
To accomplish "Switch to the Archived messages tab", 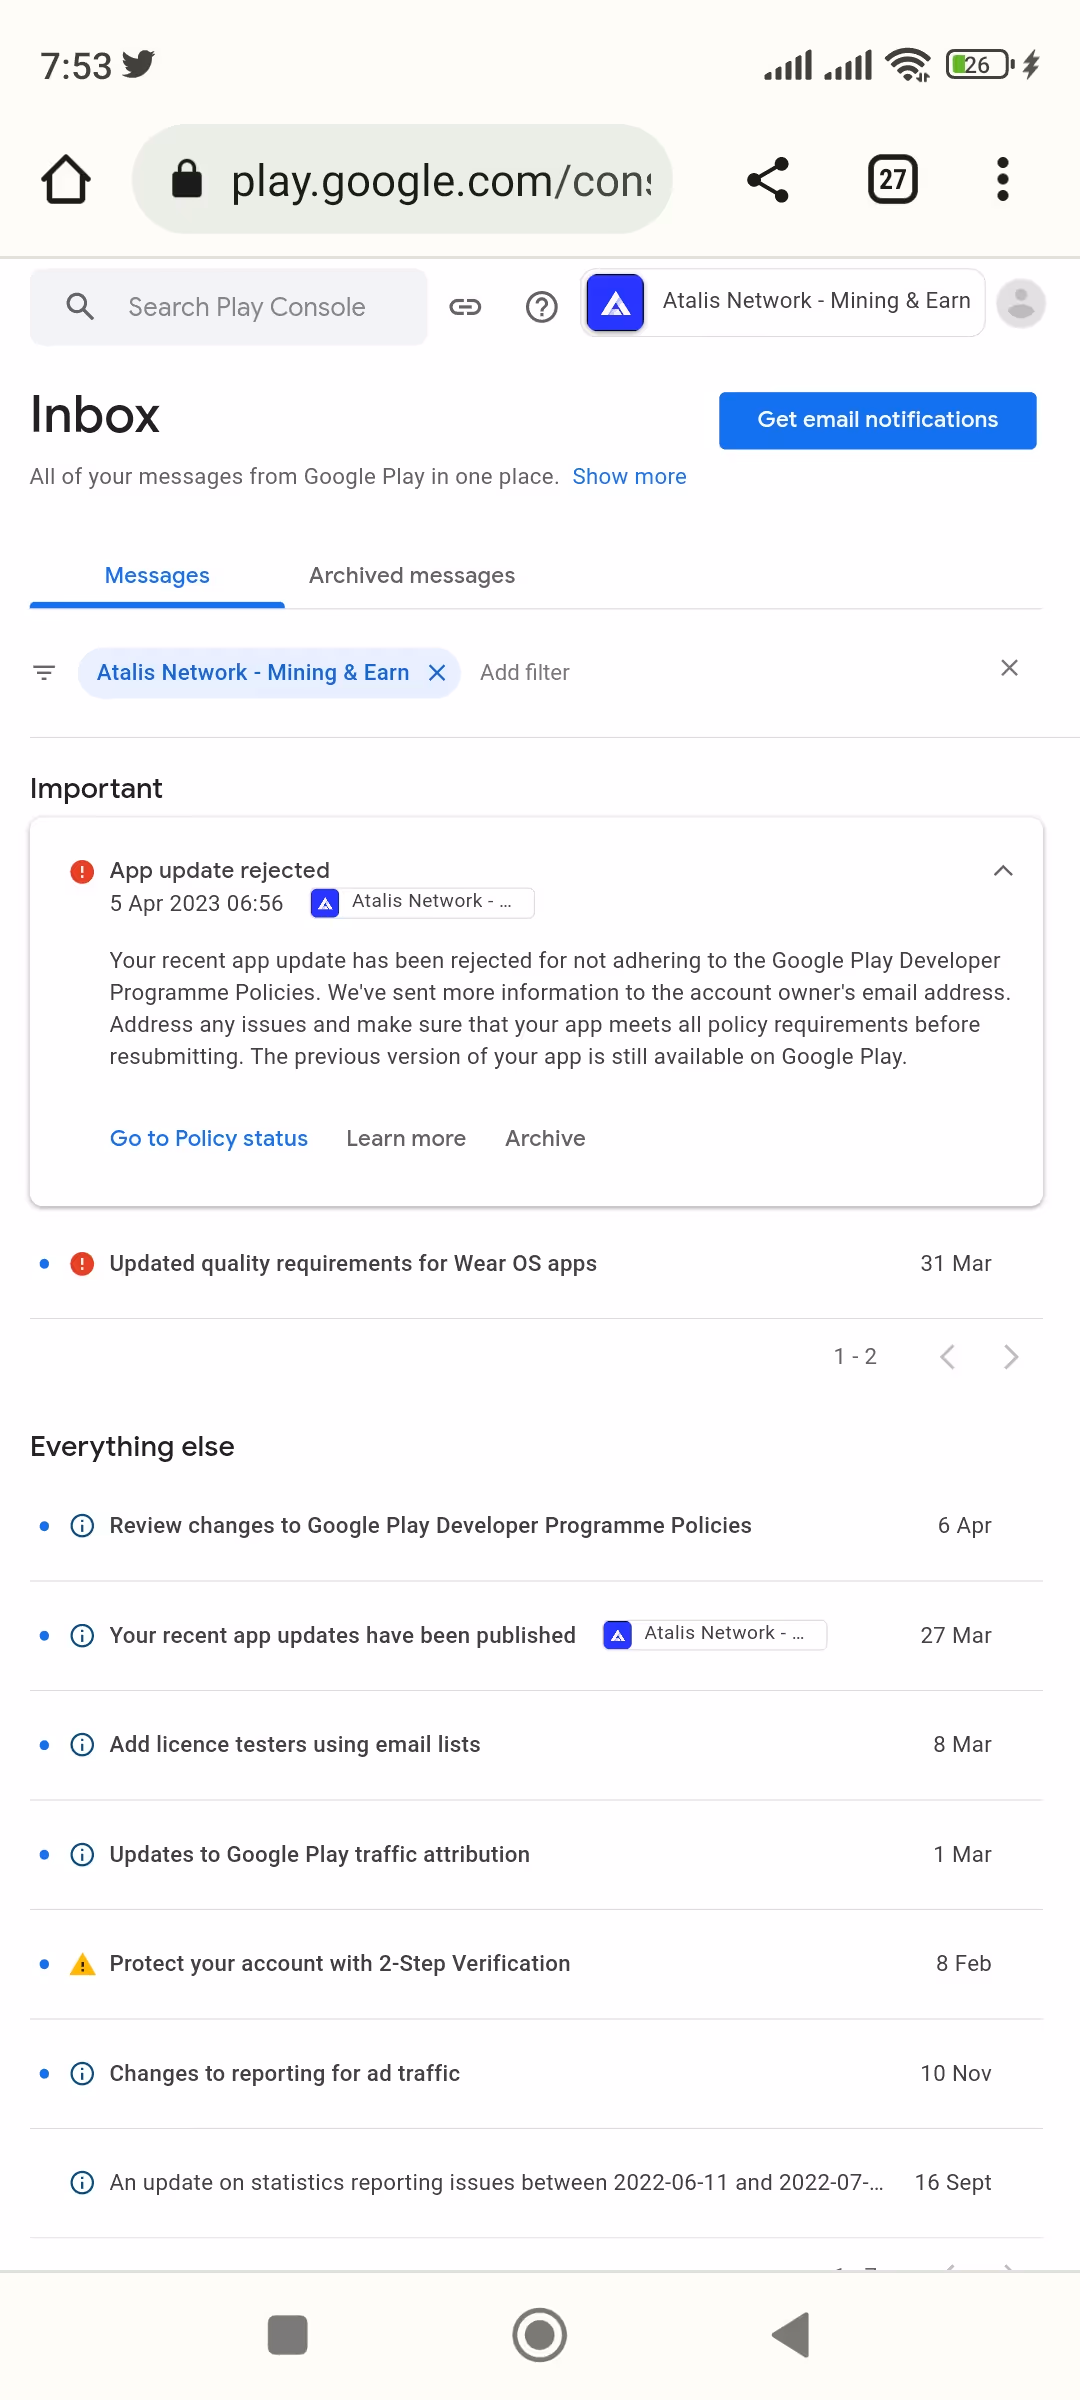I will point(412,576).
